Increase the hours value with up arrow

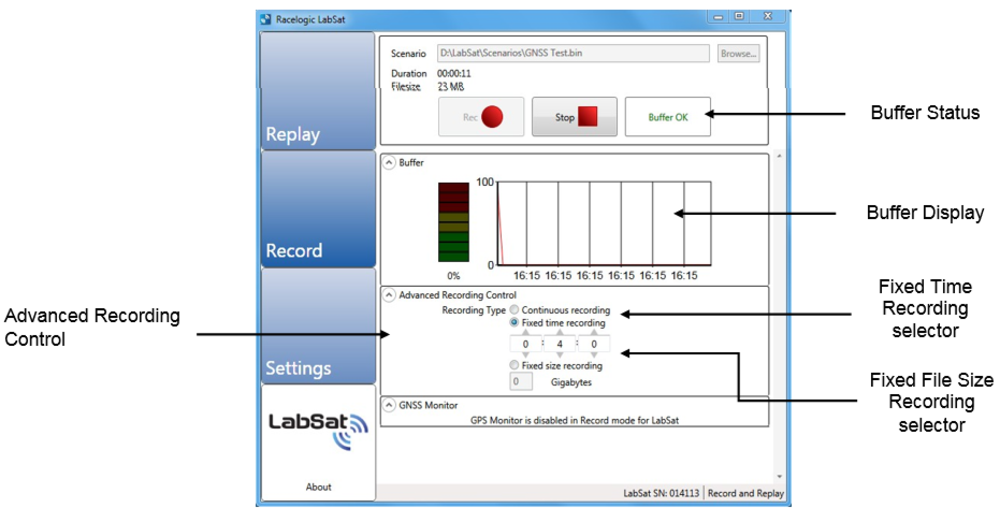pos(526,332)
